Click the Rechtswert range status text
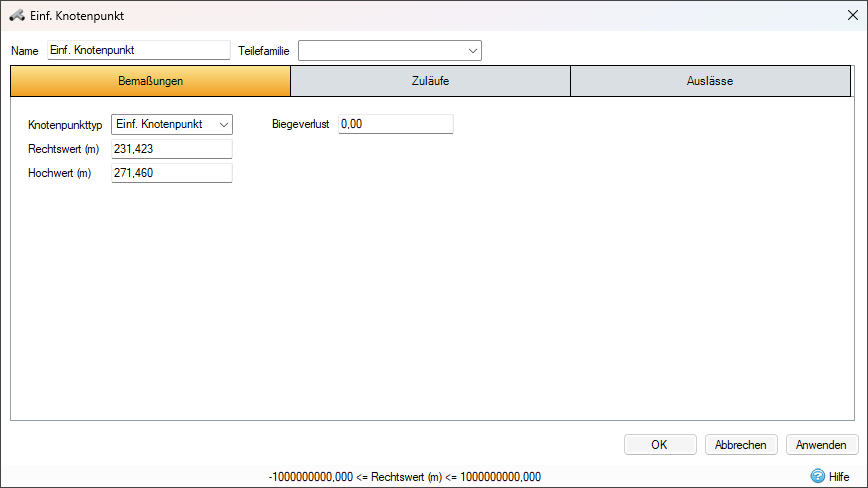This screenshot has height=488, width=868. pyautogui.click(x=405, y=477)
